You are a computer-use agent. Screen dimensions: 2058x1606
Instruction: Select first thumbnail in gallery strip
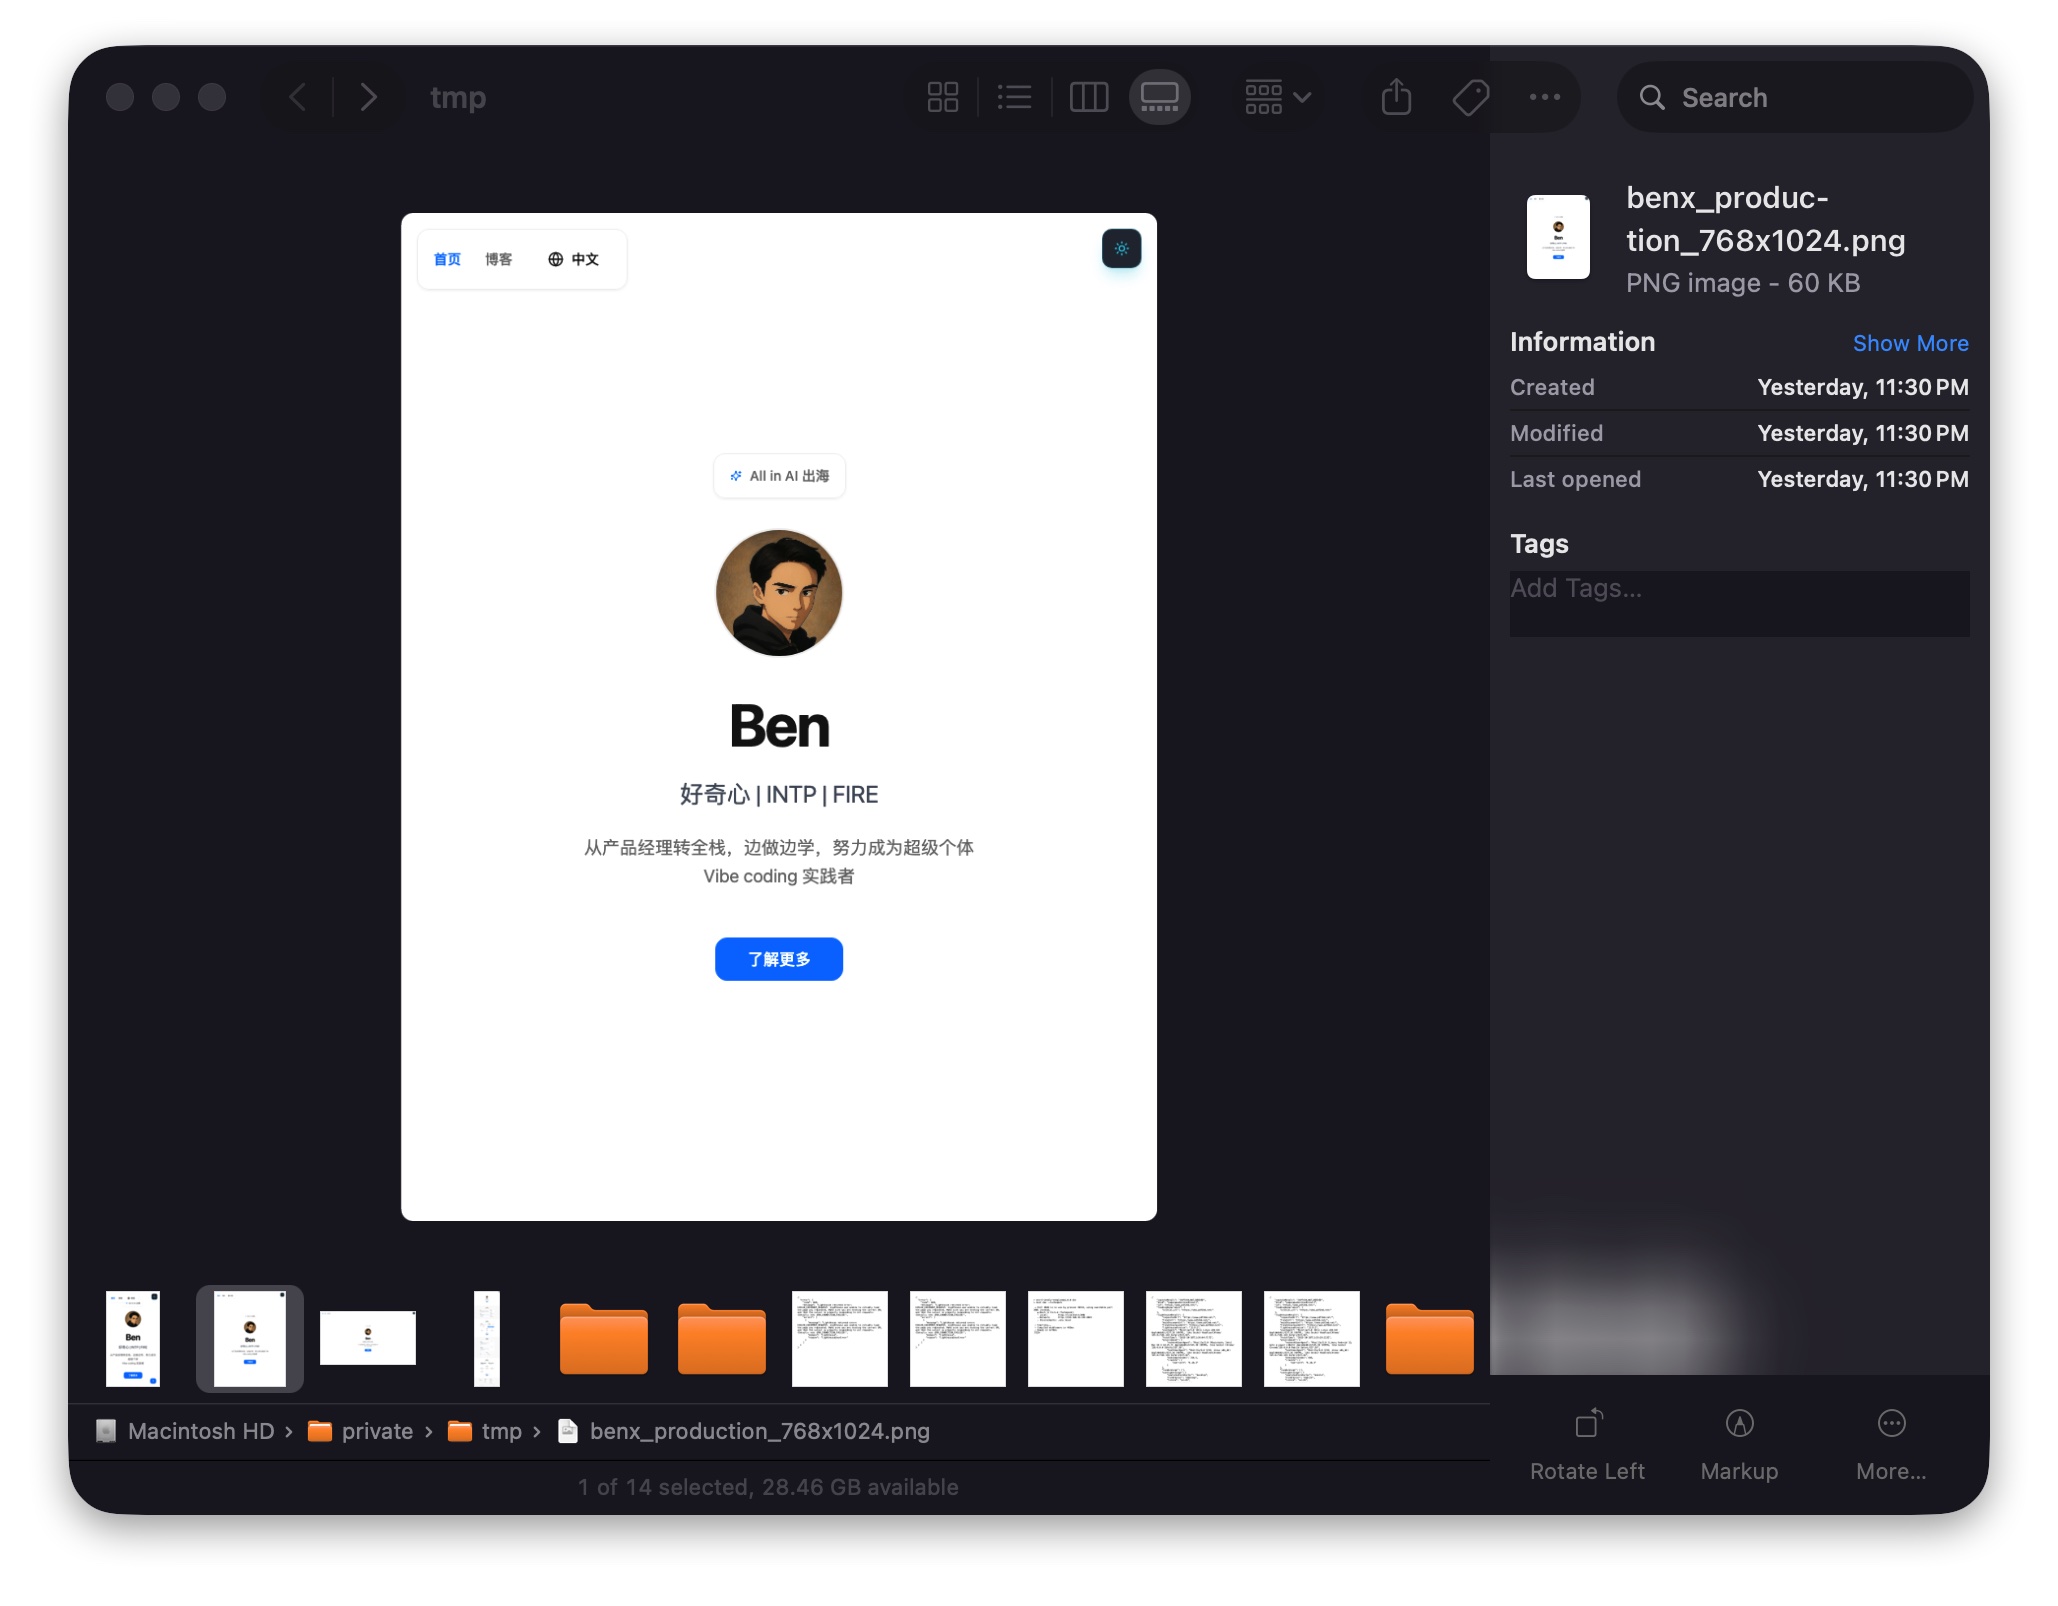133,1338
